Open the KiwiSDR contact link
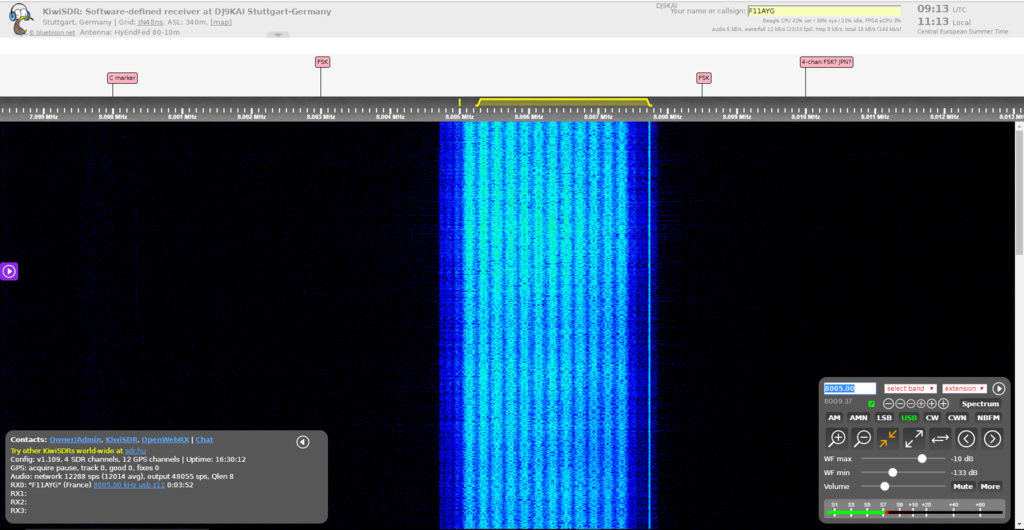The width and height of the screenshot is (1024, 530). [121, 440]
